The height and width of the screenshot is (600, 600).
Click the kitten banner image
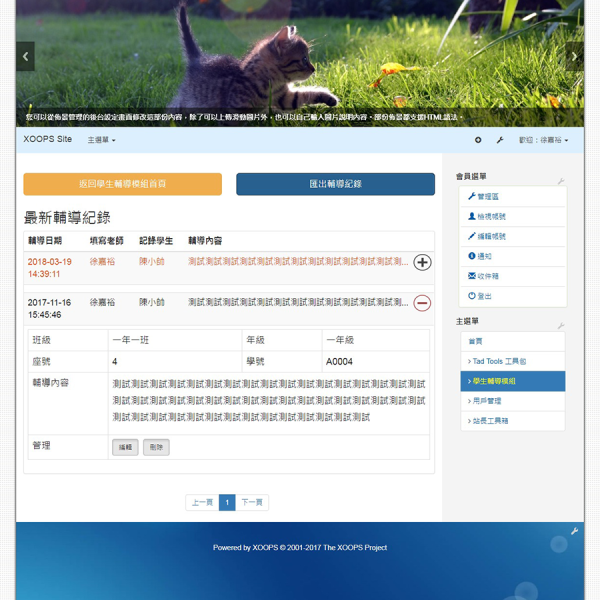pos(300,63)
